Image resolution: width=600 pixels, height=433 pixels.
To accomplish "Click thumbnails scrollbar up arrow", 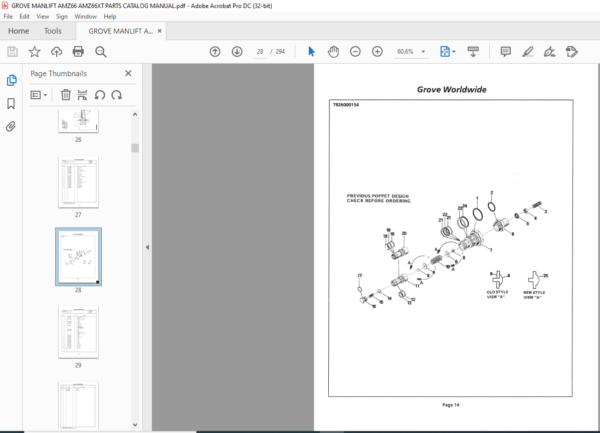I will (x=135, y=114).
